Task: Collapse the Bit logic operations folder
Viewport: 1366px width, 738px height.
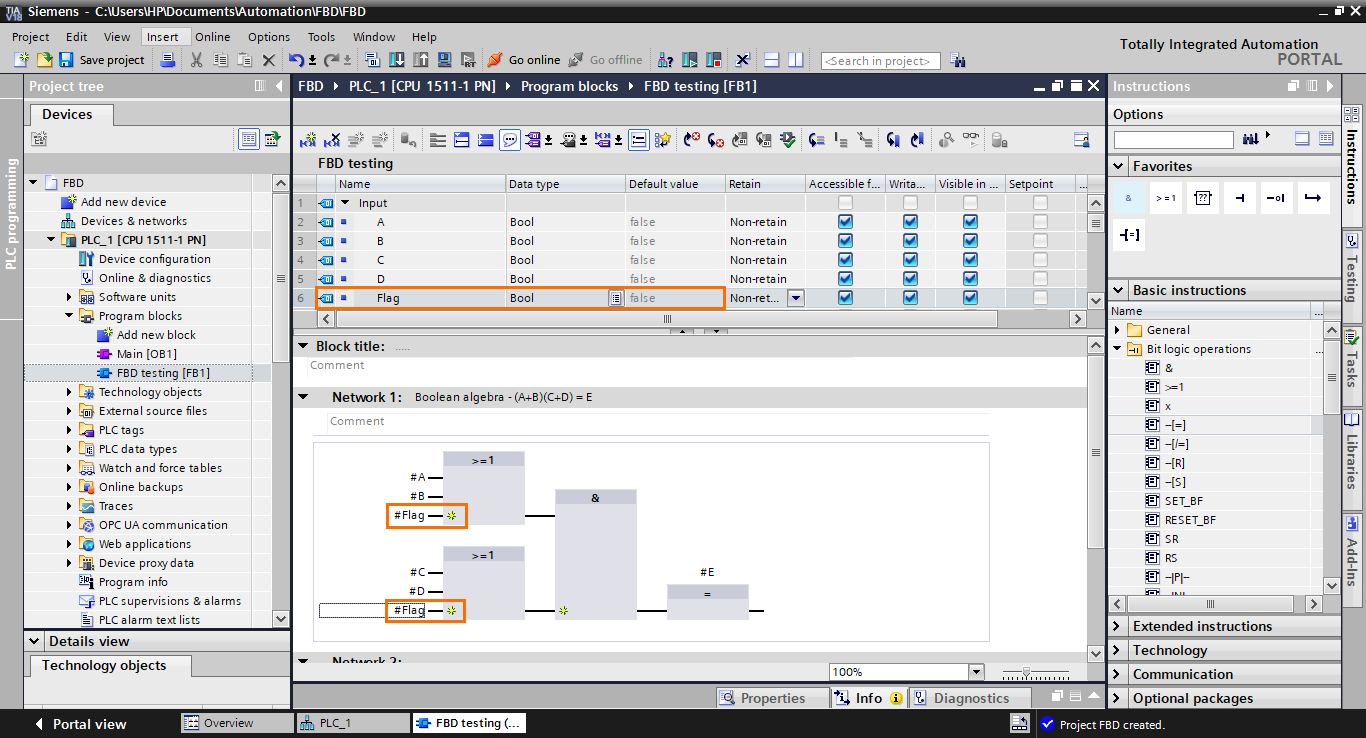Action: coord(1118,349)
